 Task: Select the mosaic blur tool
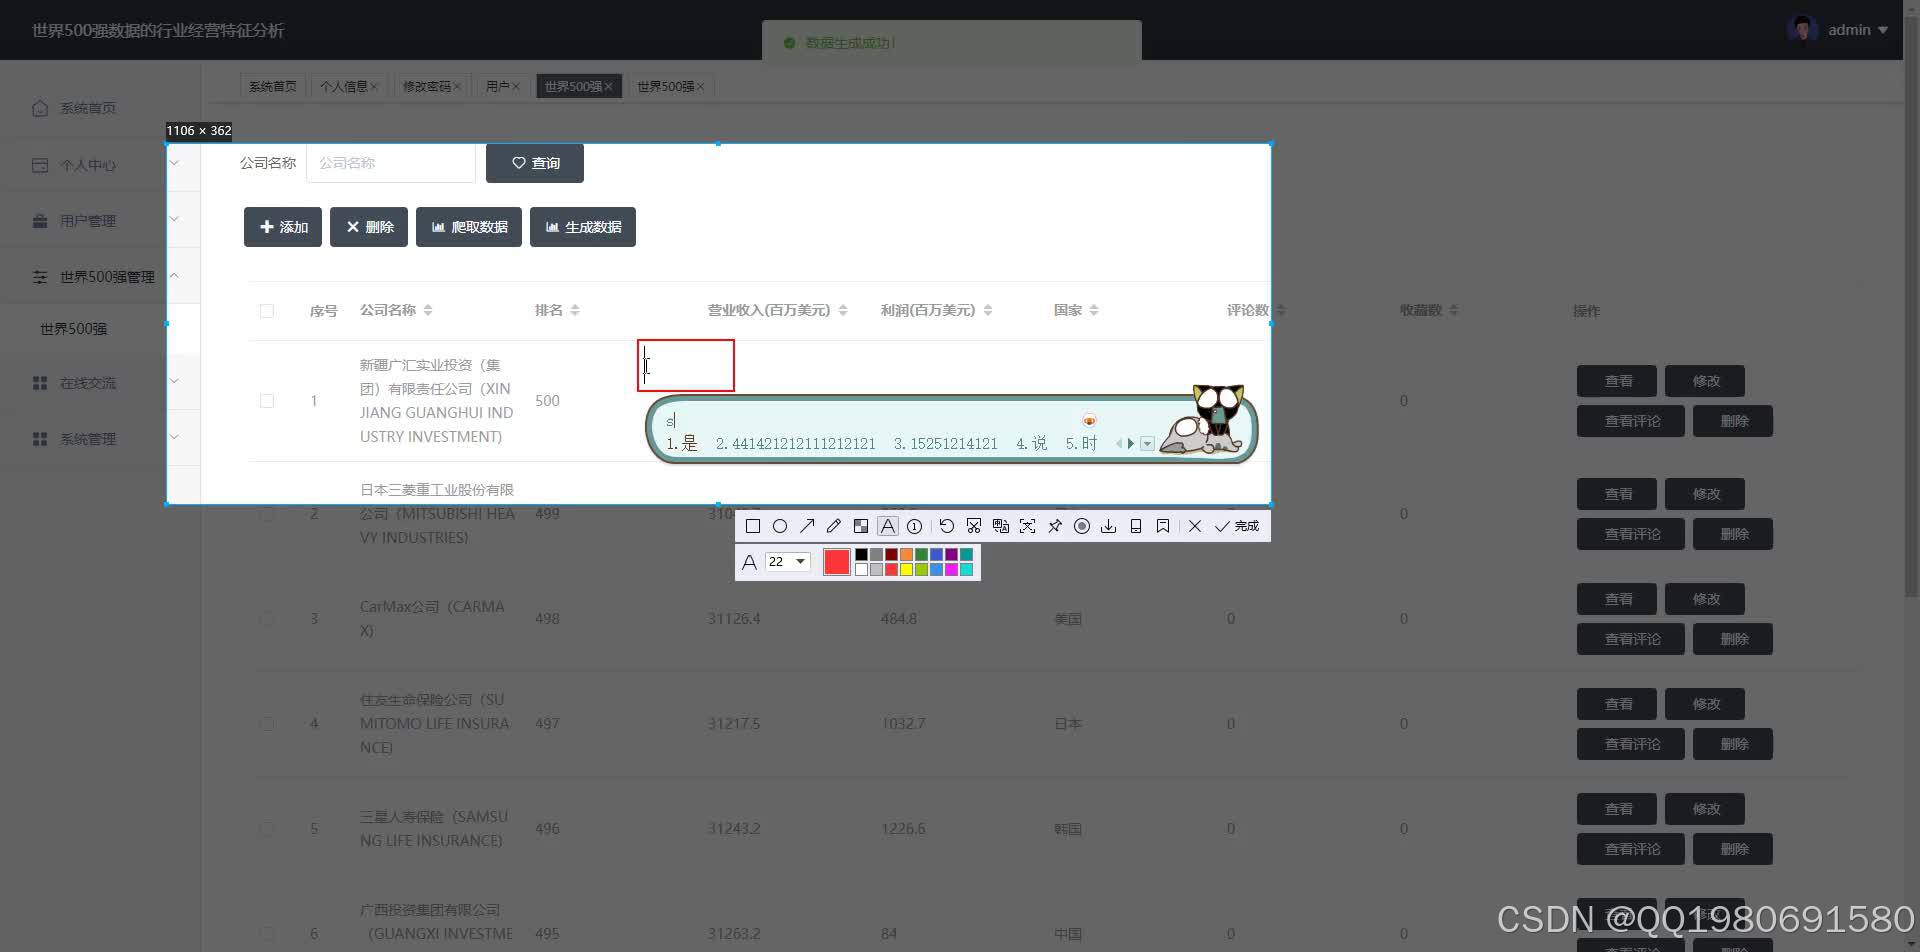coord(861,526)
